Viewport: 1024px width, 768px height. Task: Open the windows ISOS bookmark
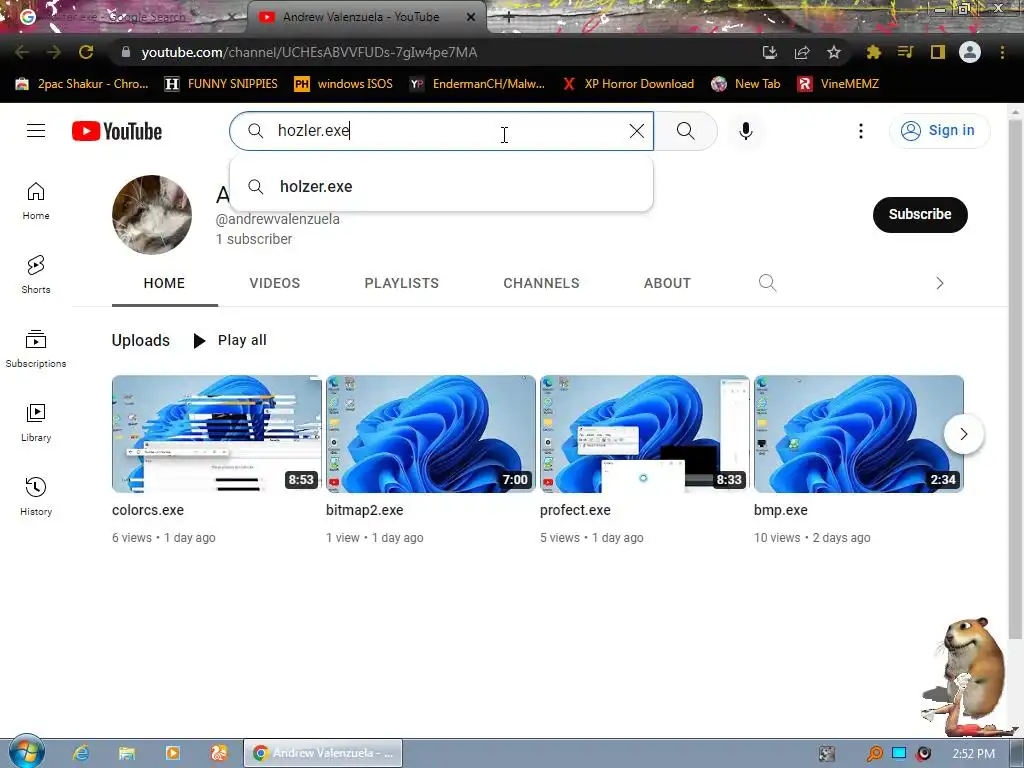pos(344,84)
